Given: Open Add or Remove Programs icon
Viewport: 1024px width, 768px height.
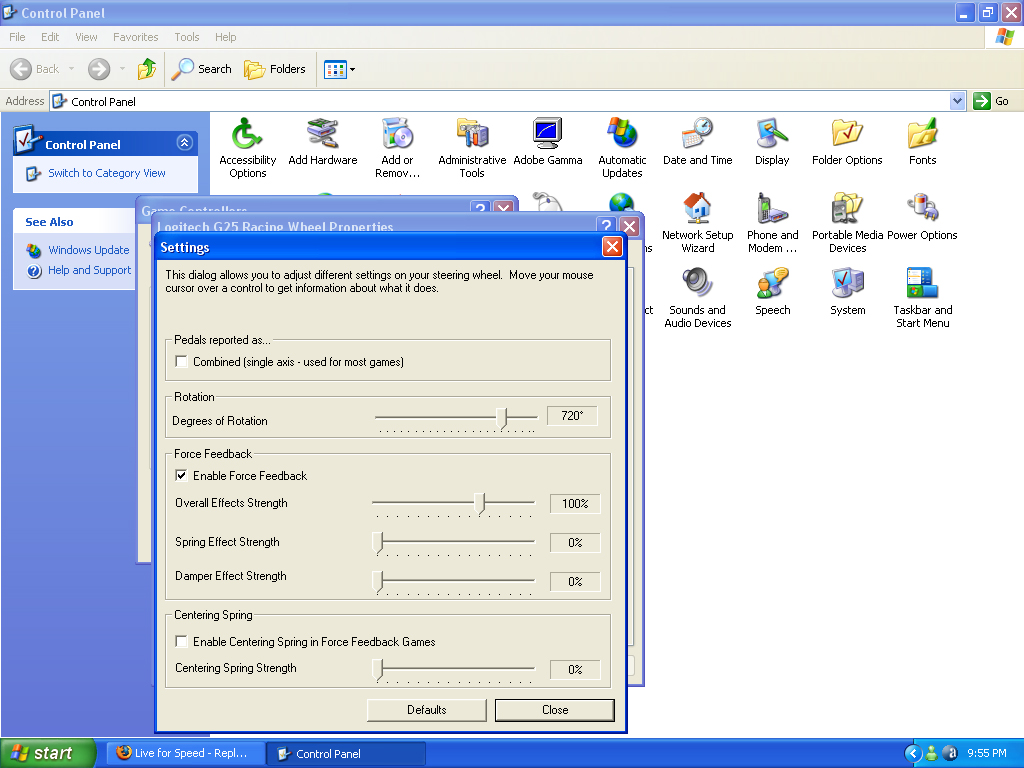Looking at the screenshot, I should (x=397, y=148).
